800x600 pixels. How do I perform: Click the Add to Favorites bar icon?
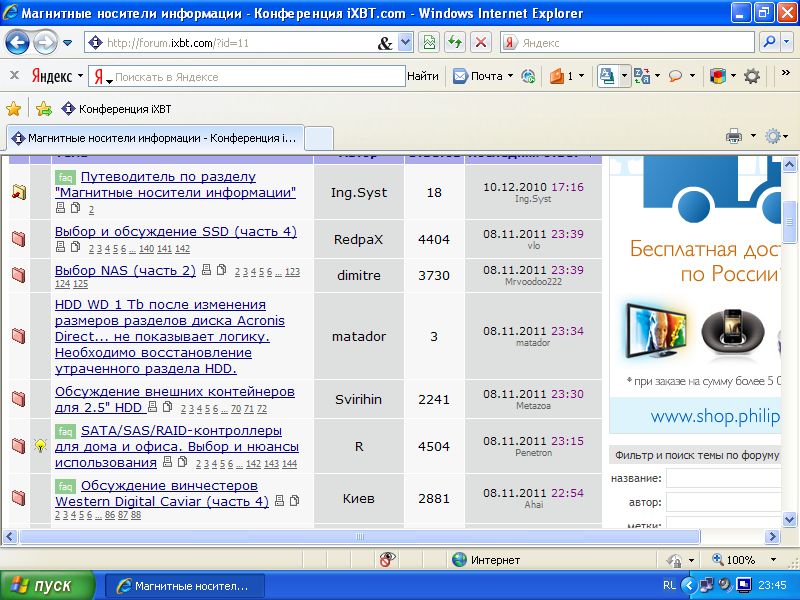[44, 109]
